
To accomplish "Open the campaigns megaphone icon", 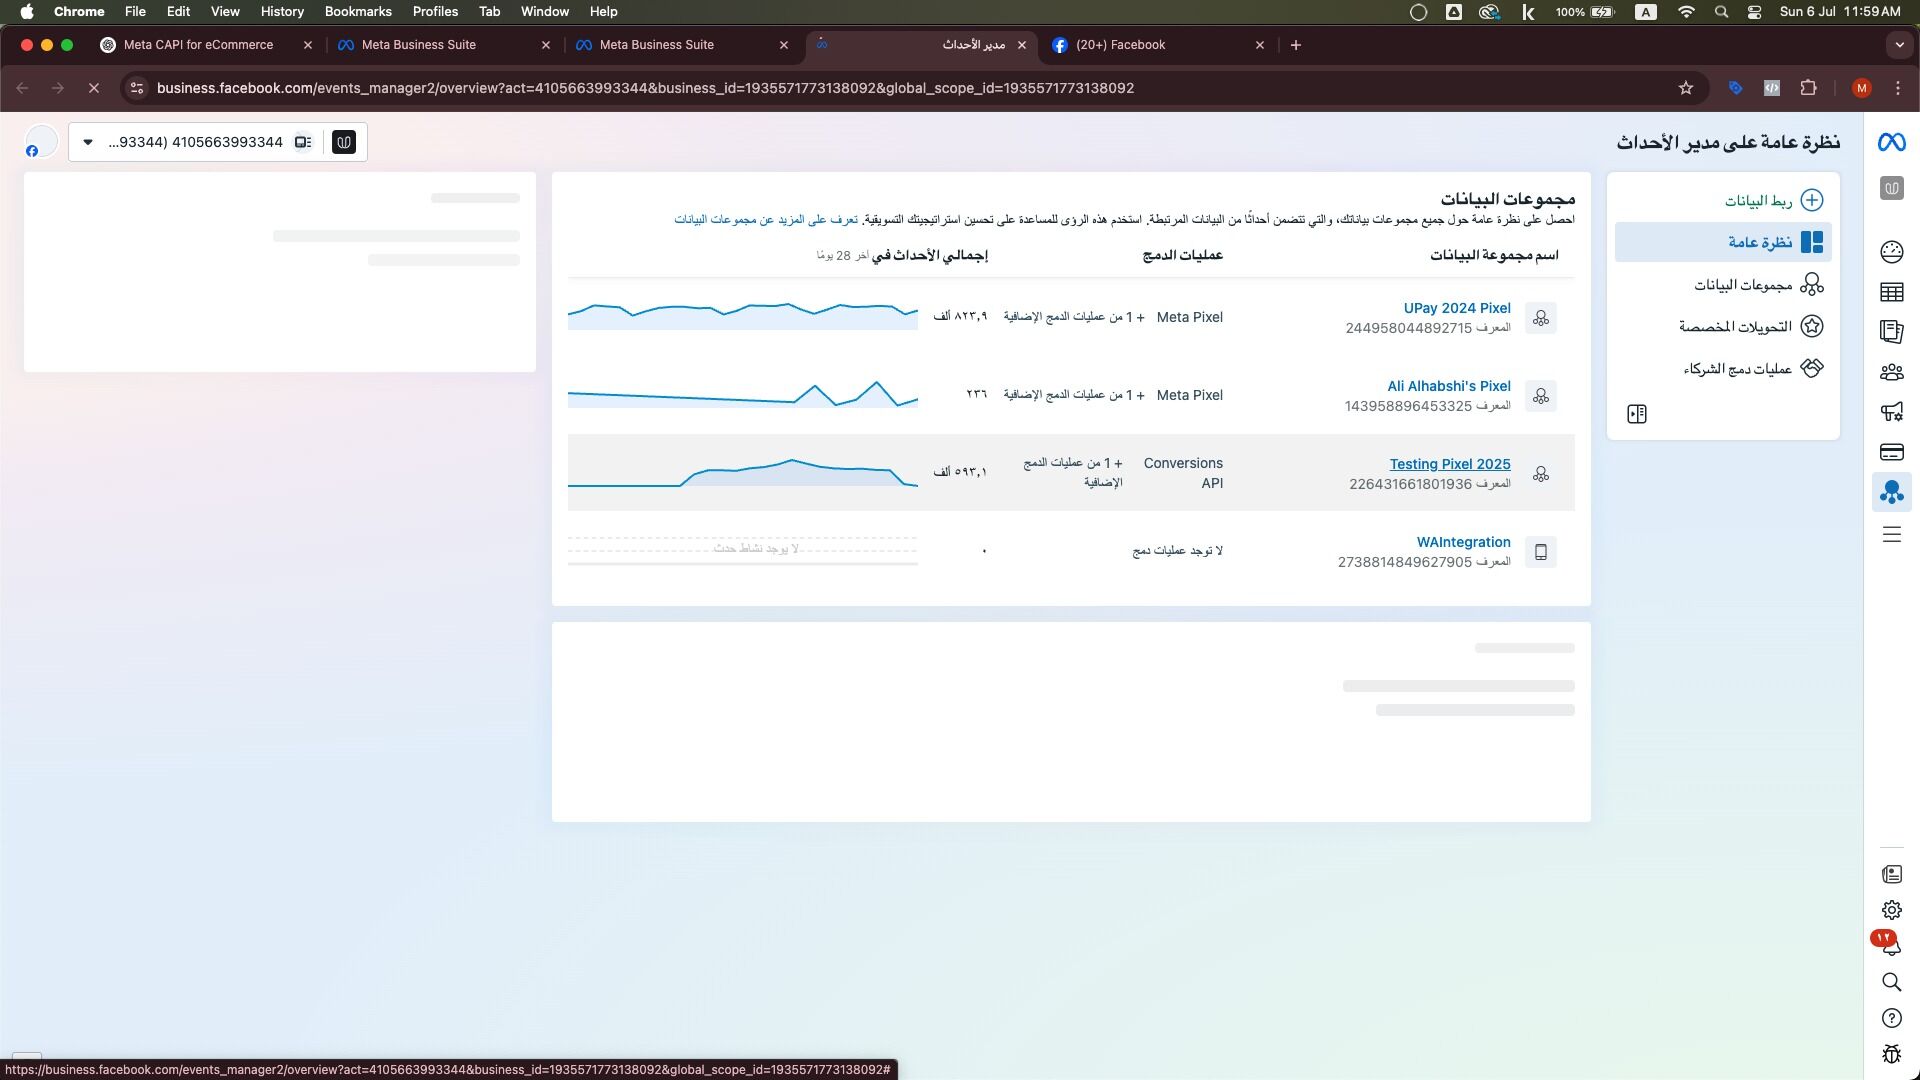I will click(1891, 412).
